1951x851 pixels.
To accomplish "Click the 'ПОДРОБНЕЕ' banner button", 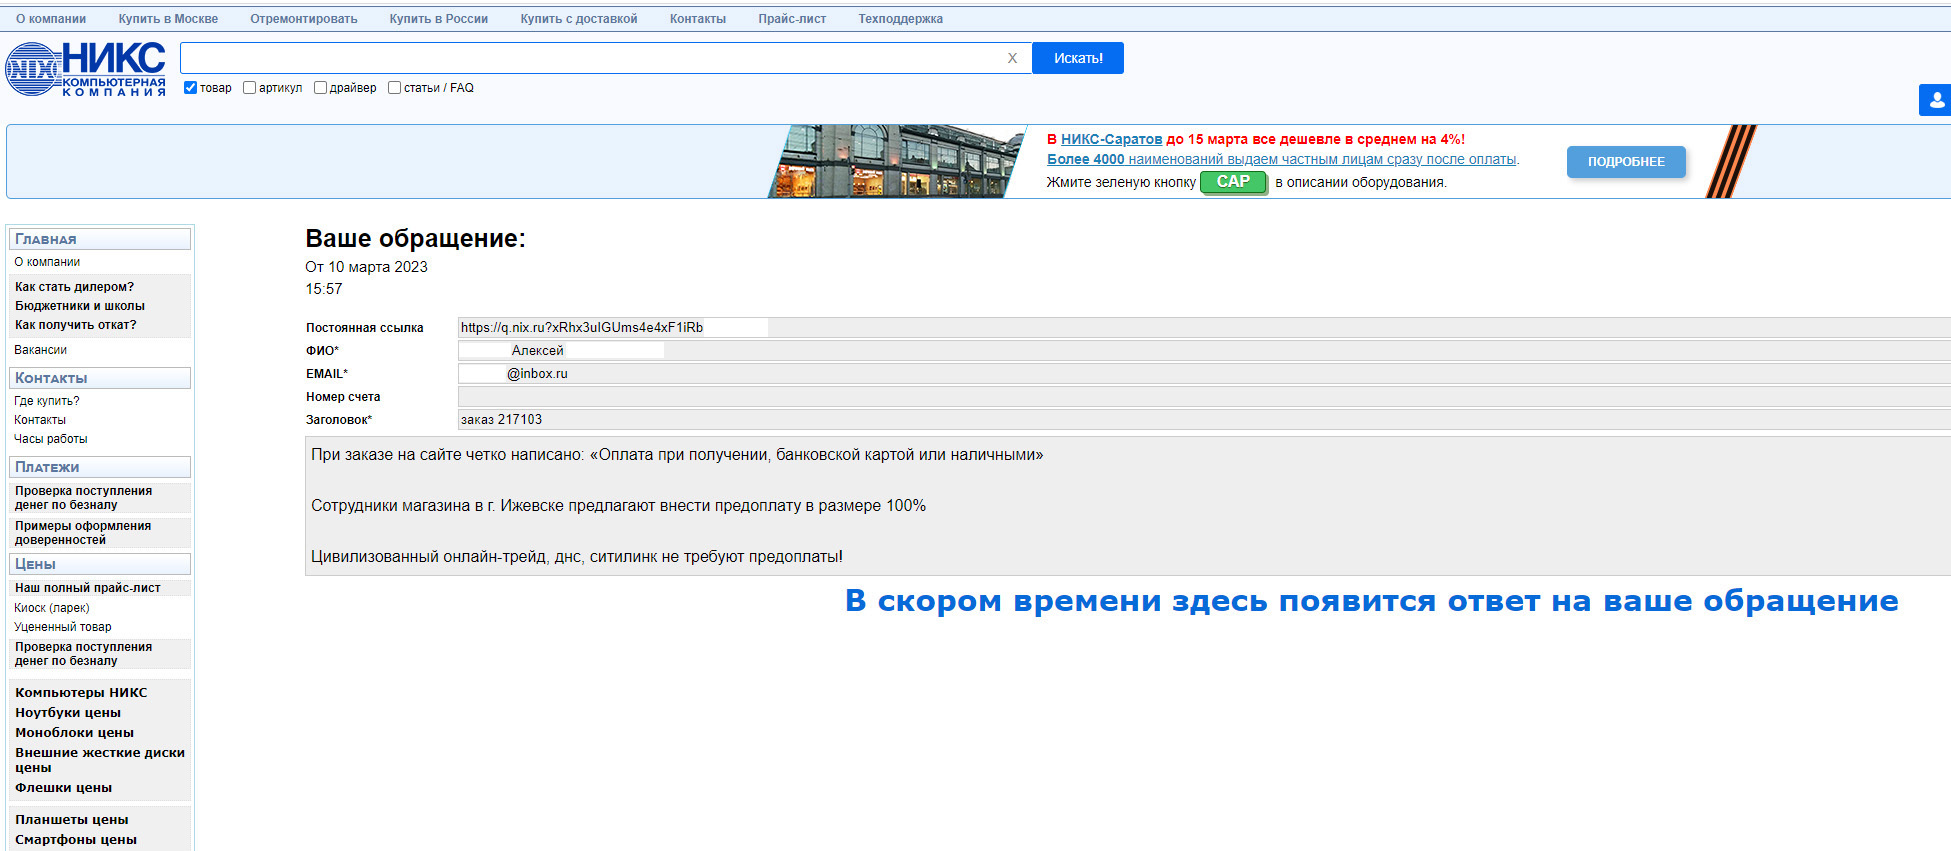I will pos(1625,162).
